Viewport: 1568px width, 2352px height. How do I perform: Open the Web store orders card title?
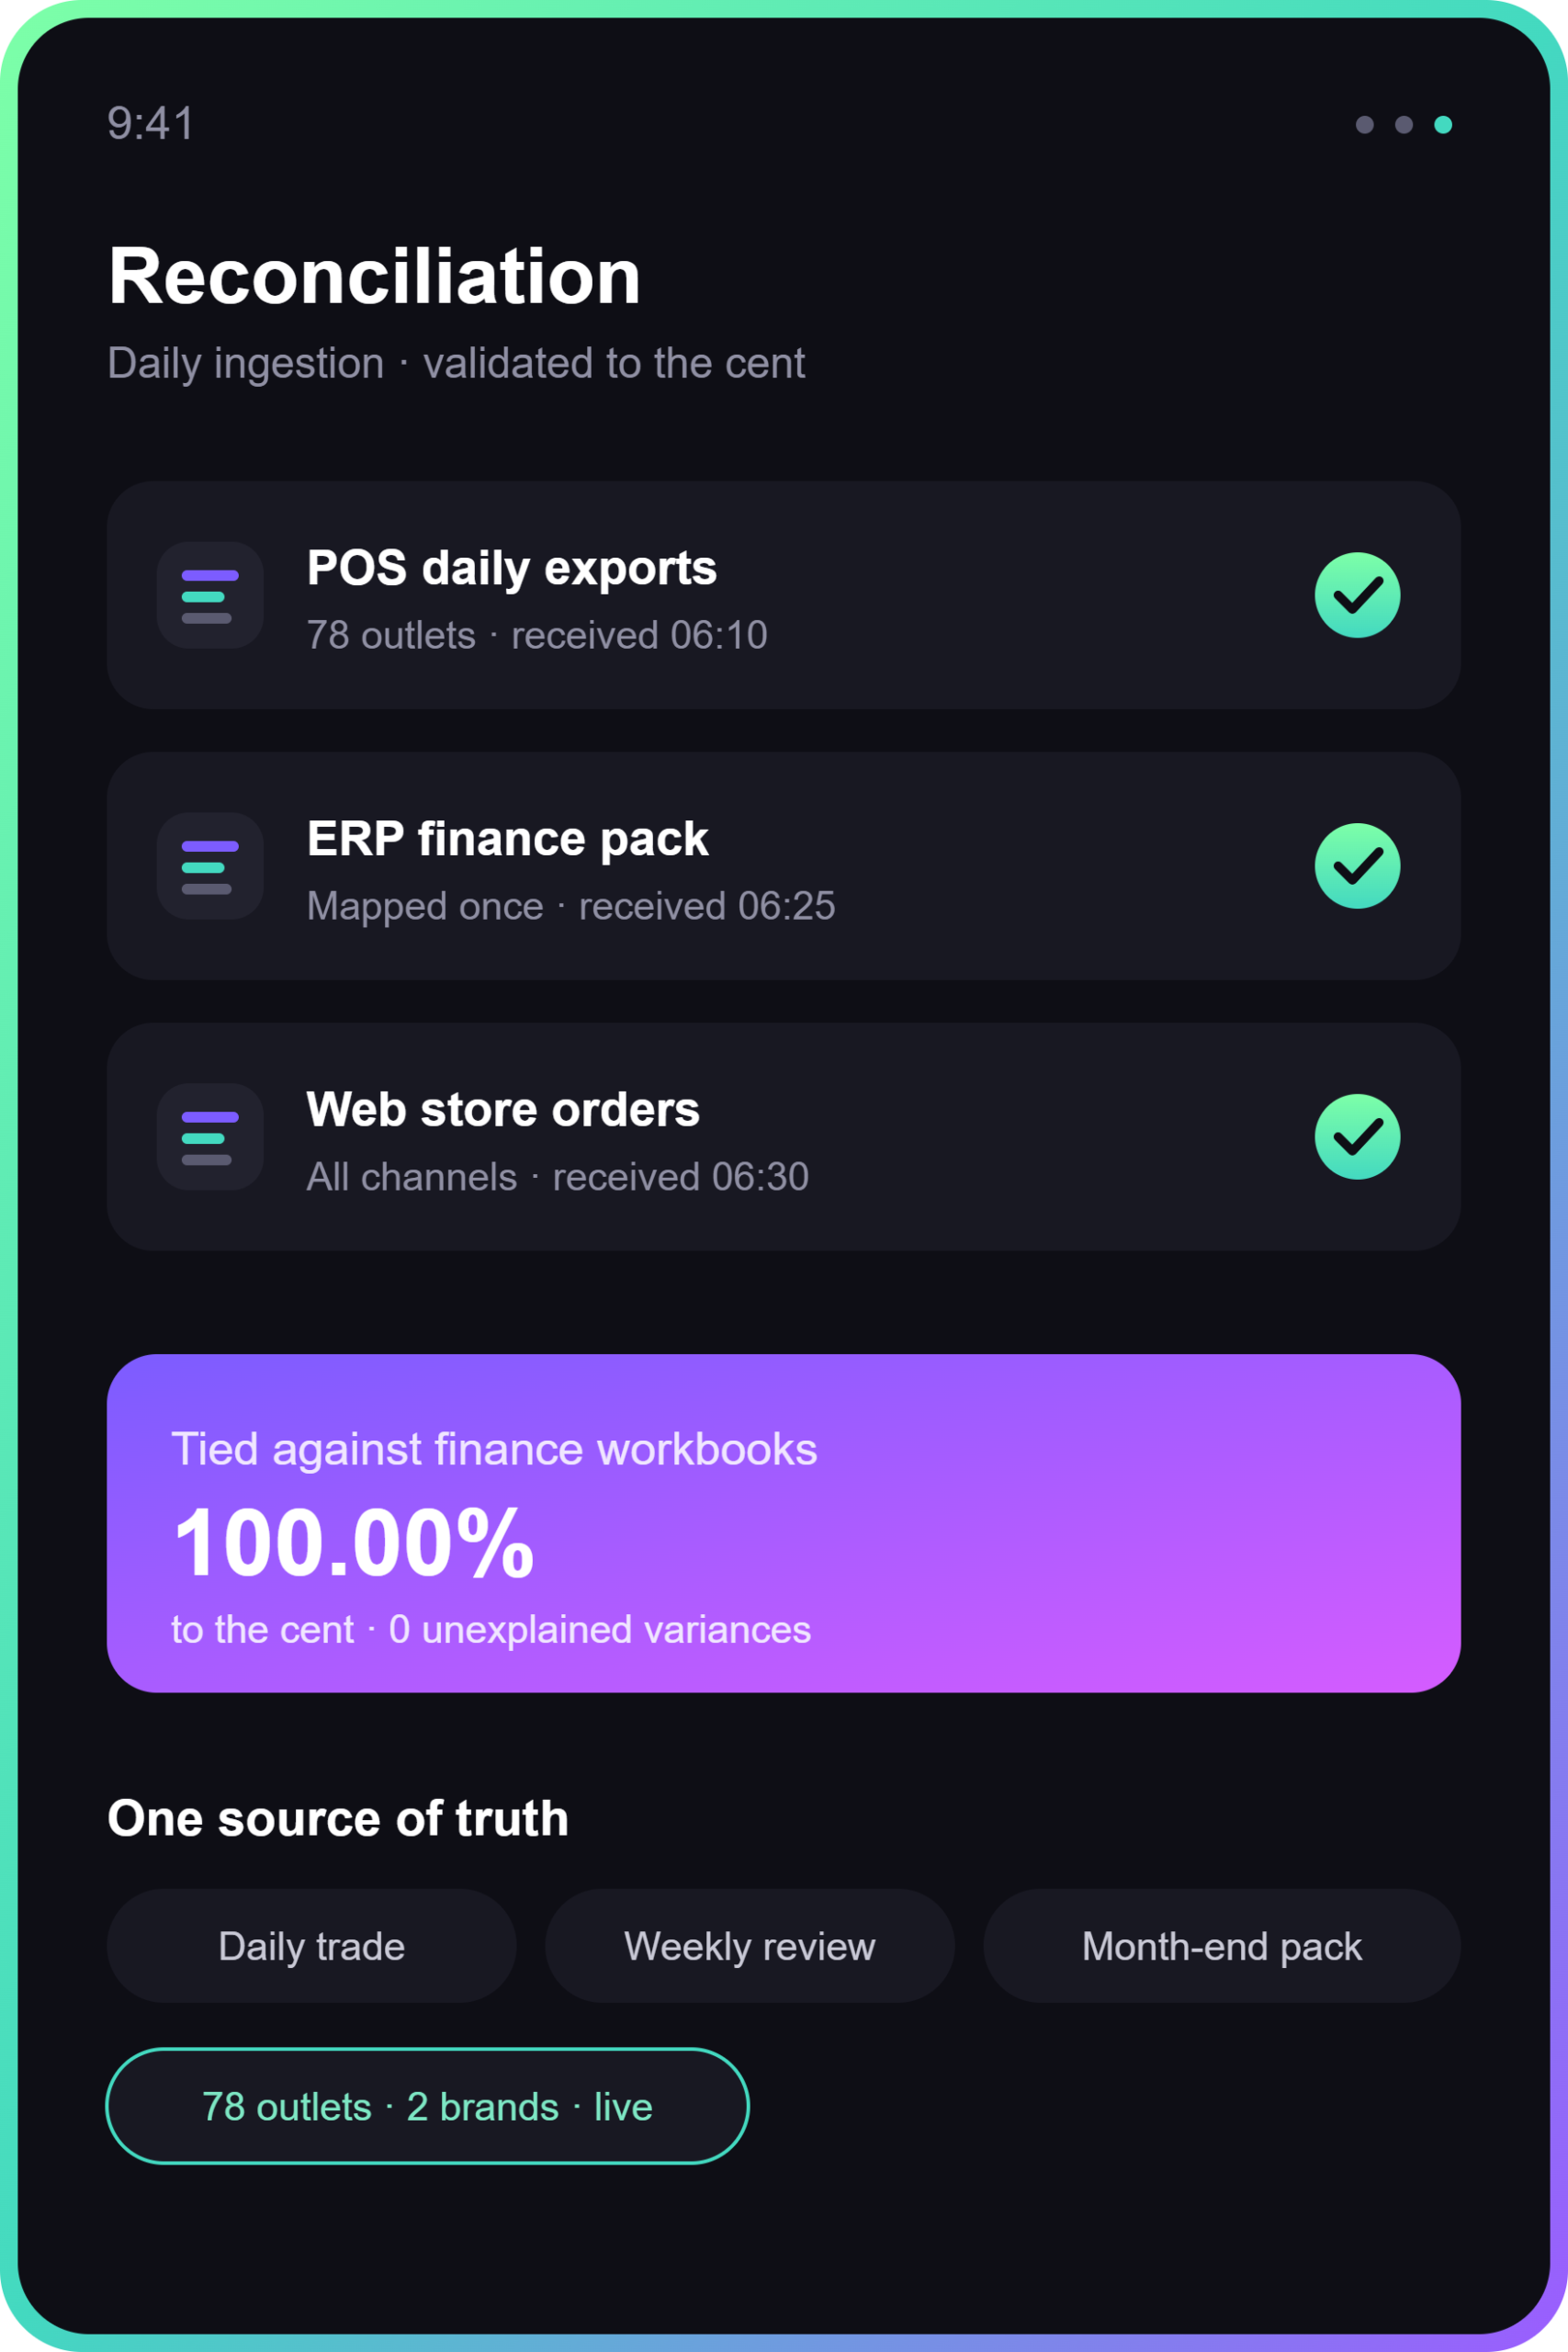click(503, 1109)
